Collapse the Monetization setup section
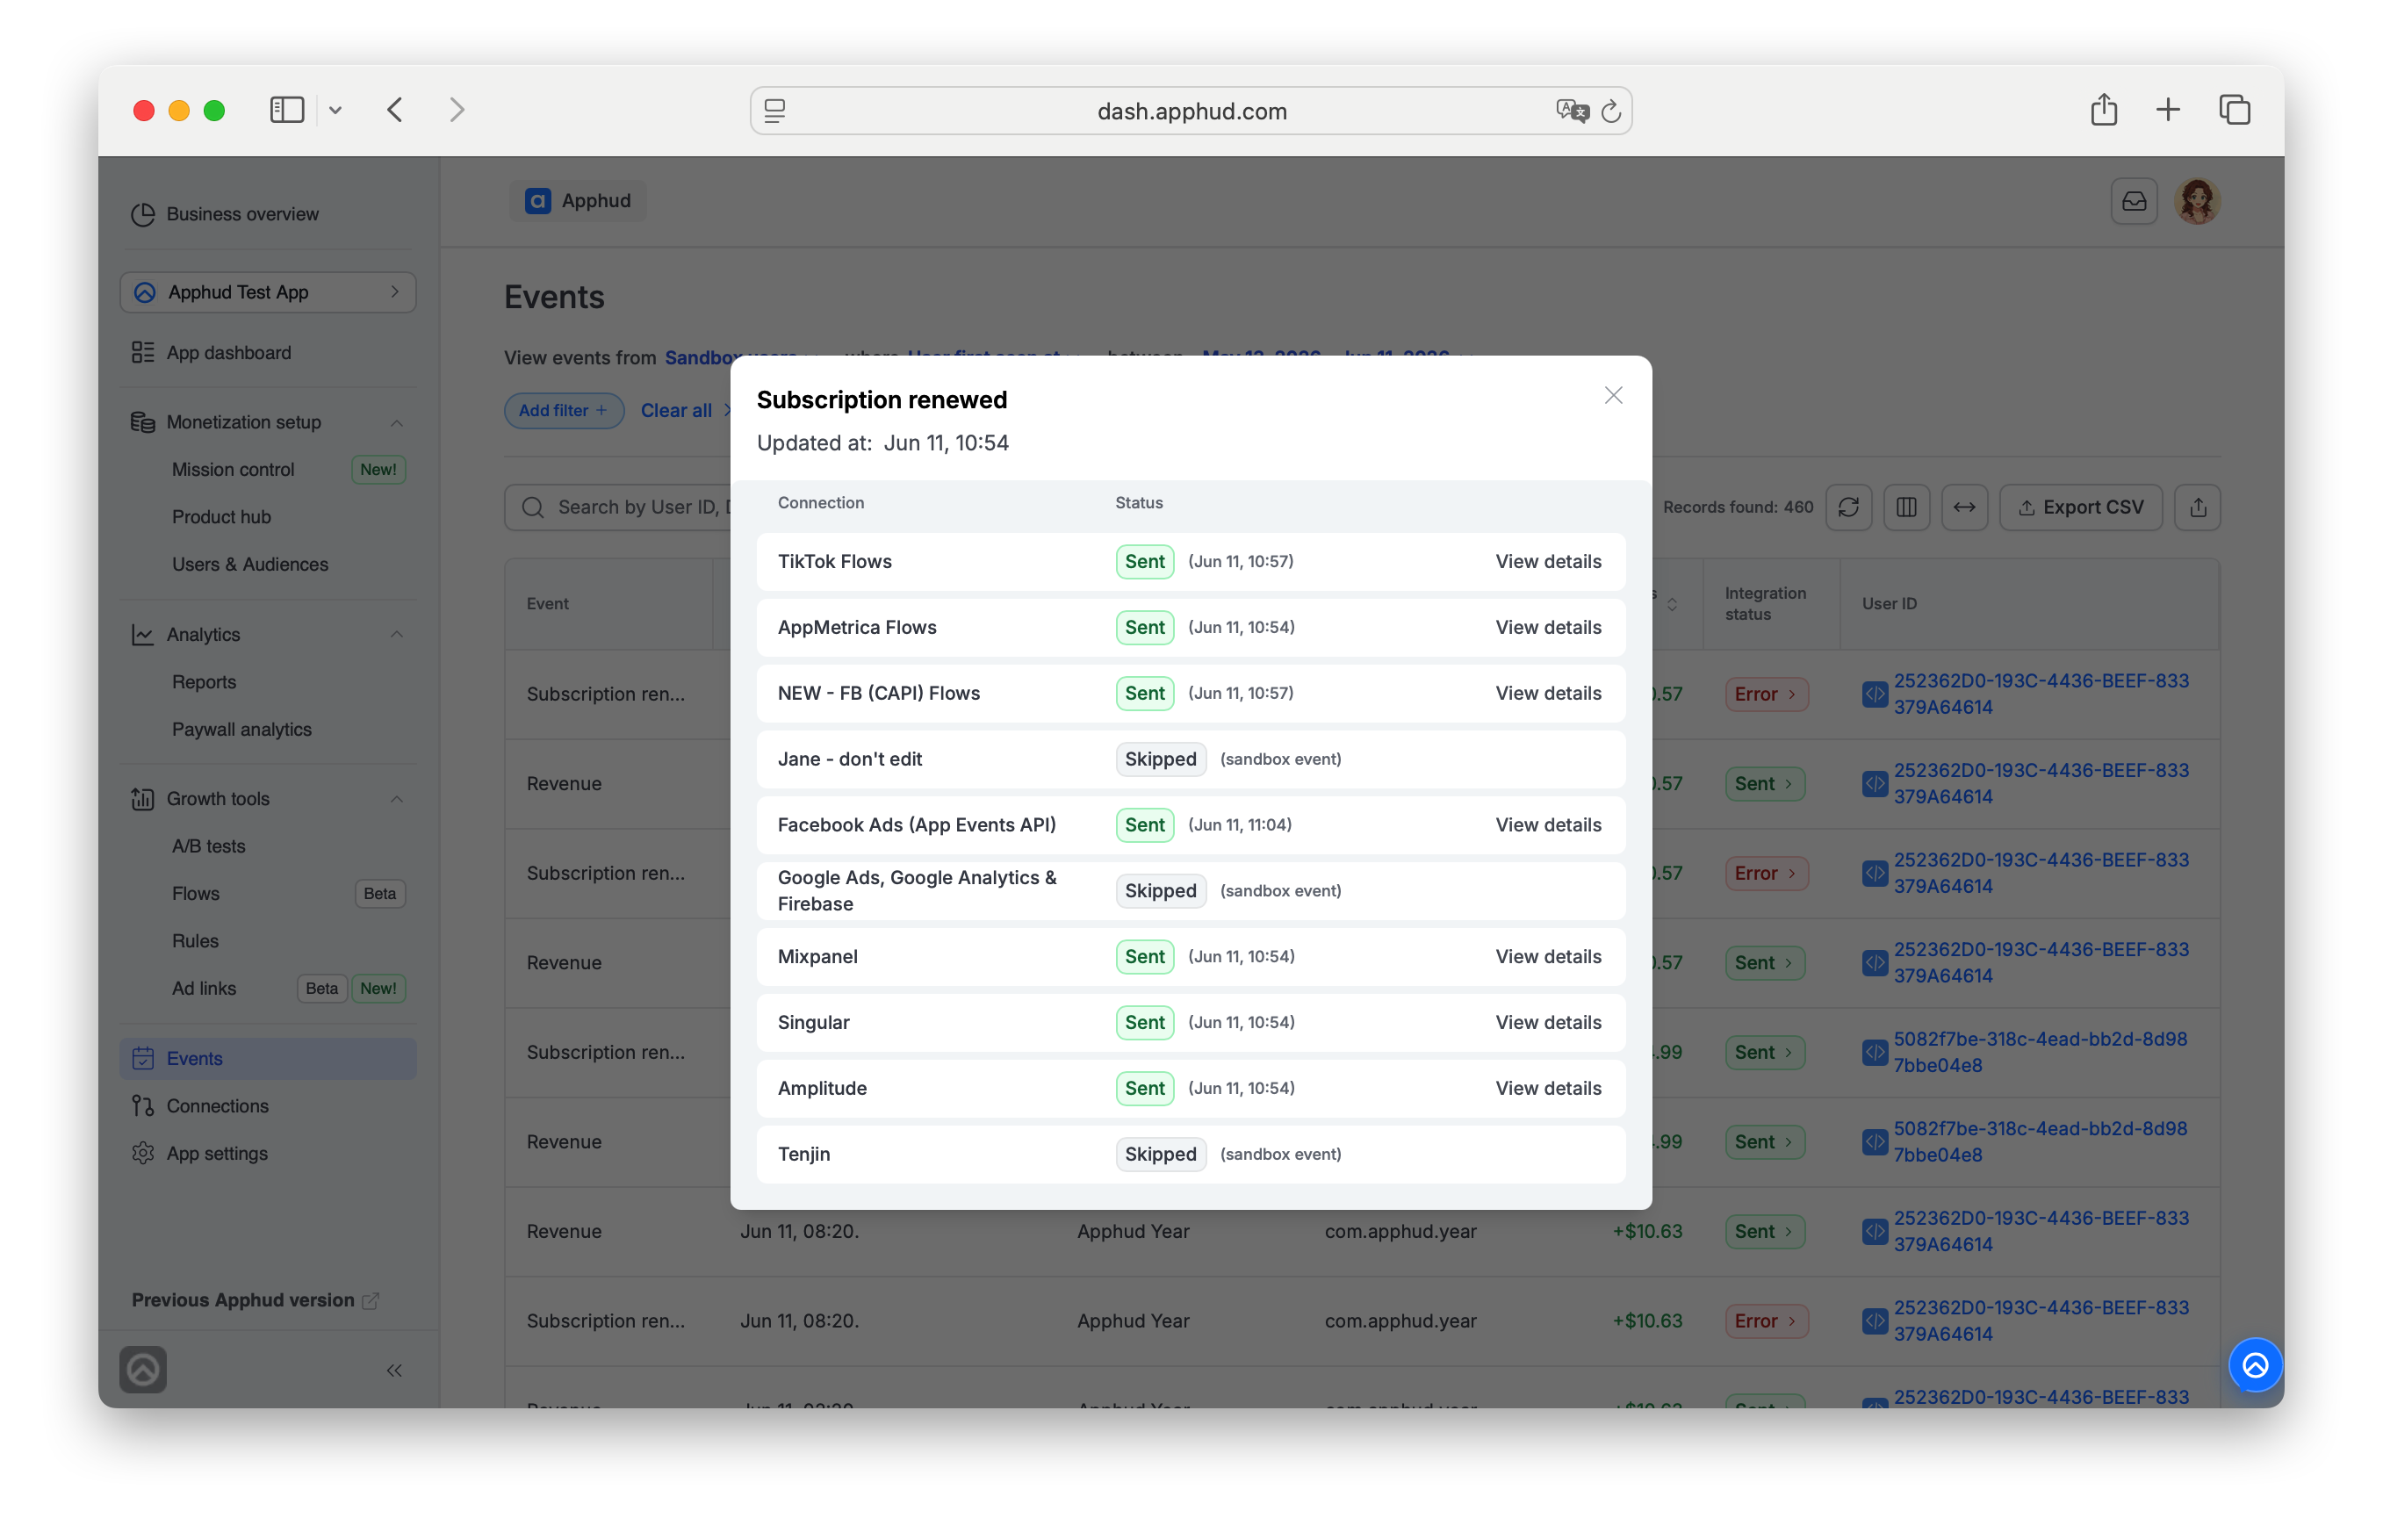Image resolution: width=2383 pixels, height=1540 pixels. point(397,422)
